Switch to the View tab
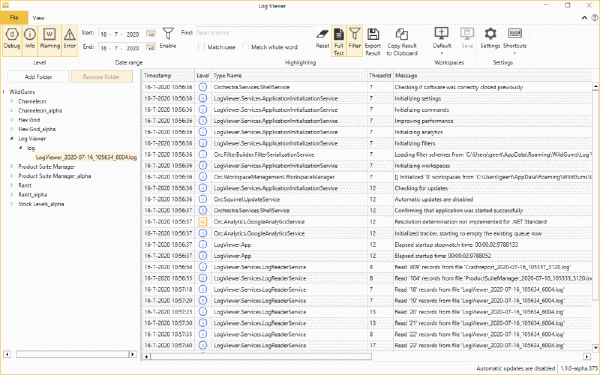 click(x=38, y=18)
